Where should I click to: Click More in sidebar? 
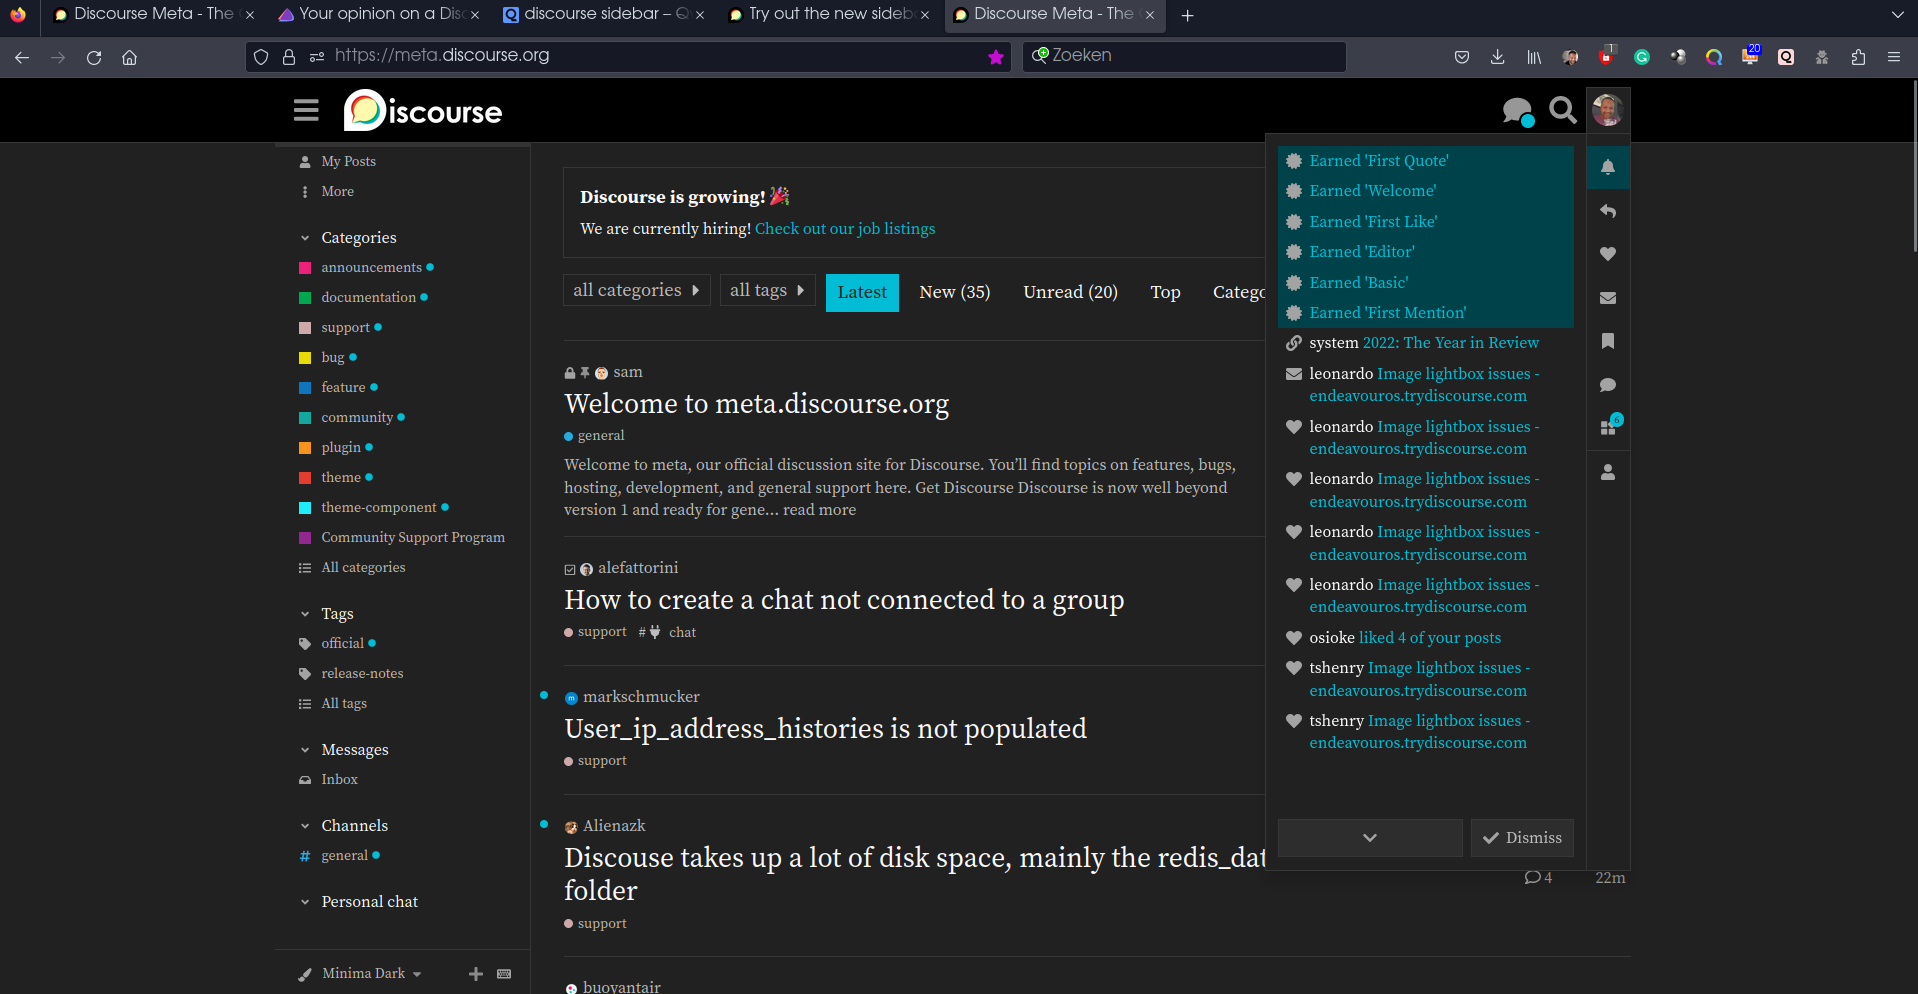coord(337,191)
